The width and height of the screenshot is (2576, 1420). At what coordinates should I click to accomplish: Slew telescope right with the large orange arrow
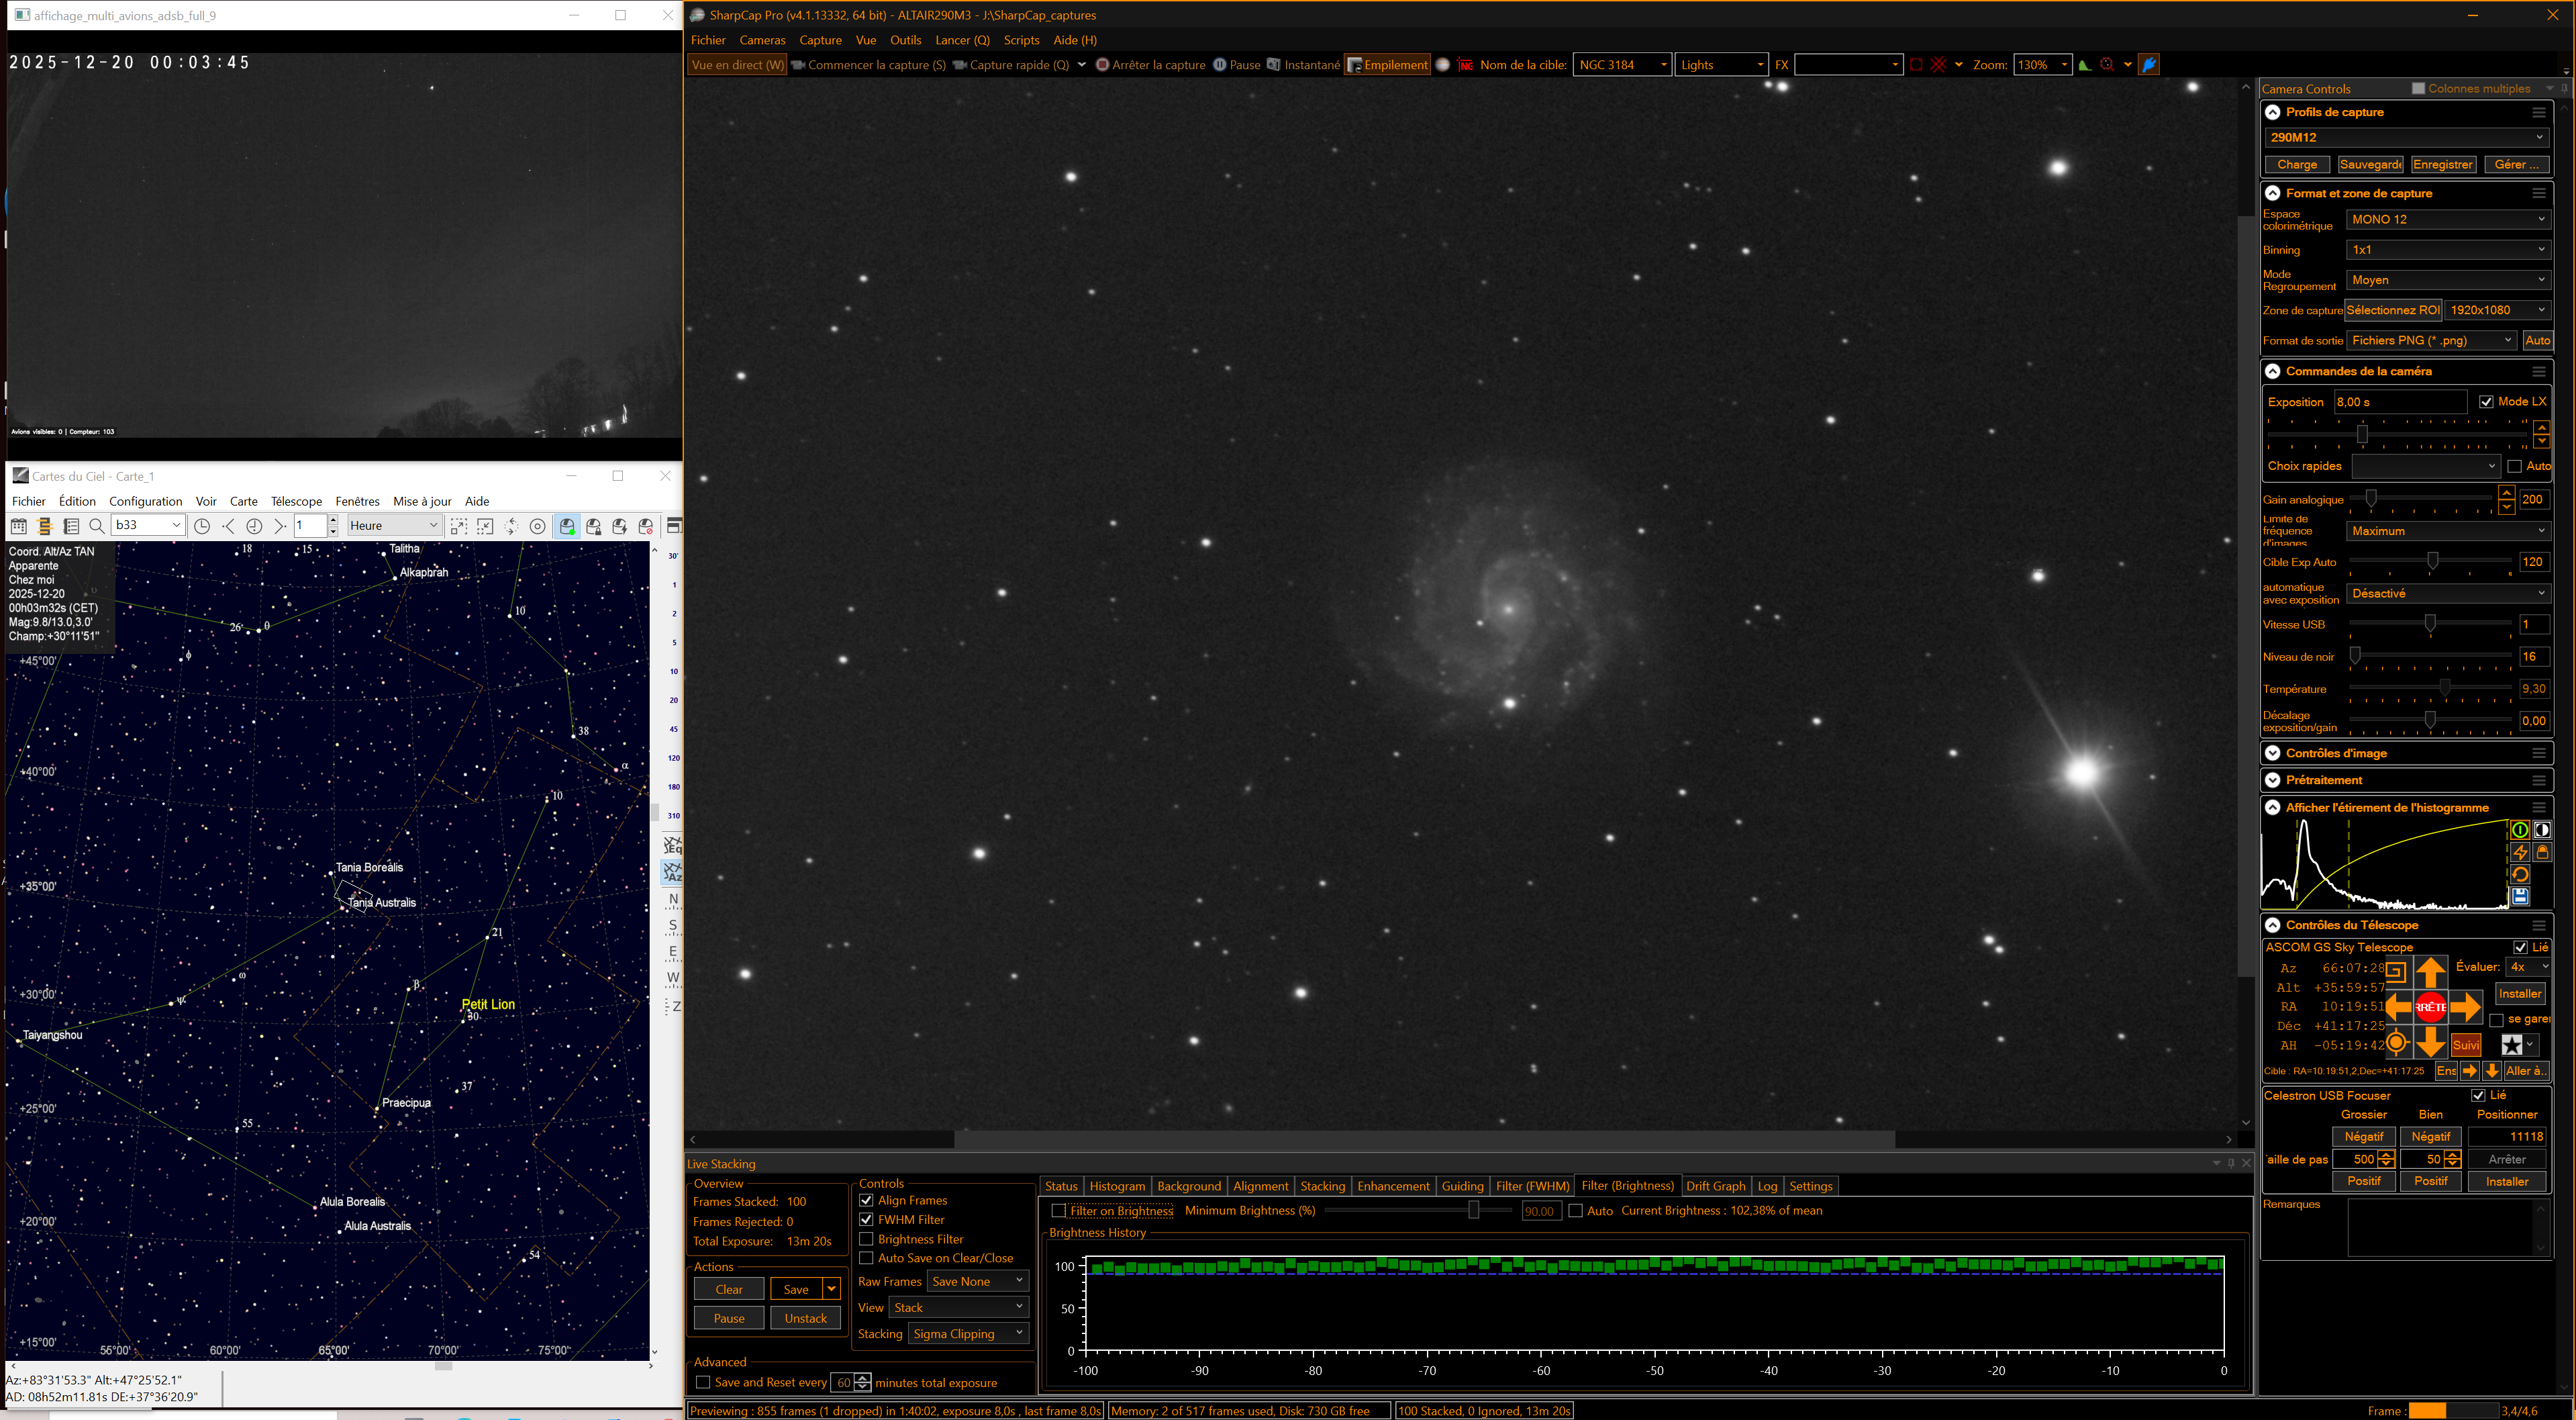[2466, 1007]
